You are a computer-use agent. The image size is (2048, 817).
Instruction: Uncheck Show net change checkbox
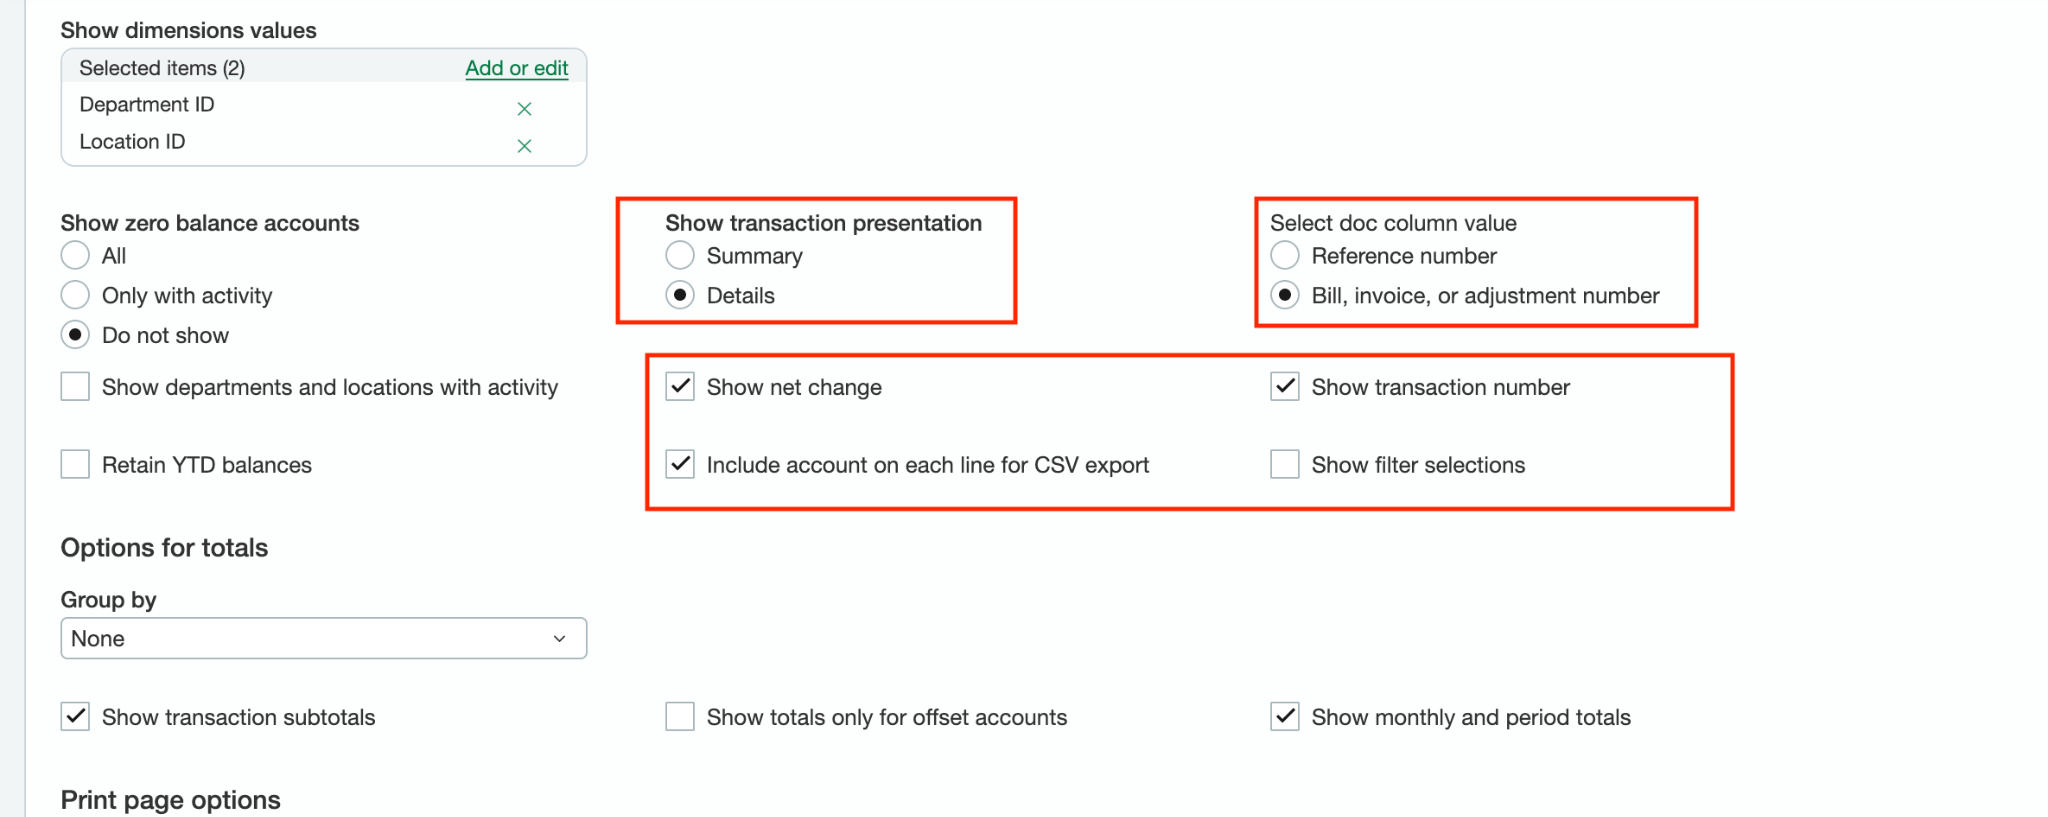[x=680, y=387]
